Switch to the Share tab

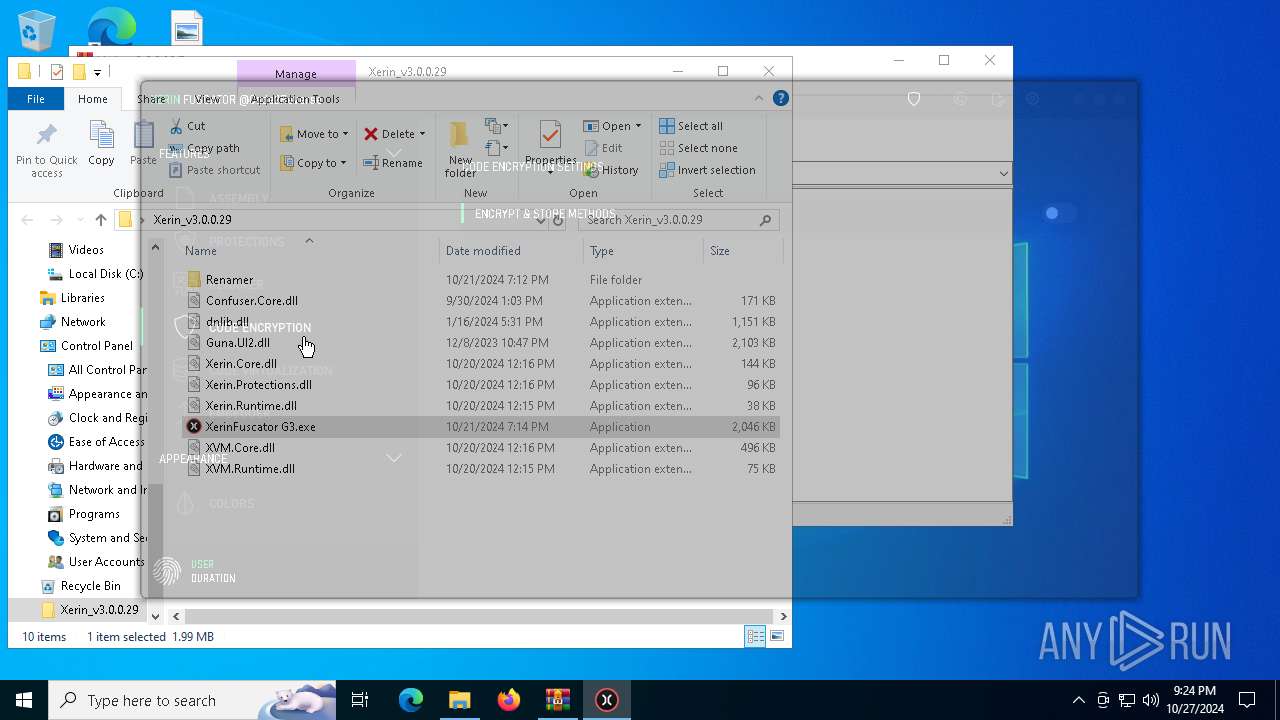(x=151, y=99)
